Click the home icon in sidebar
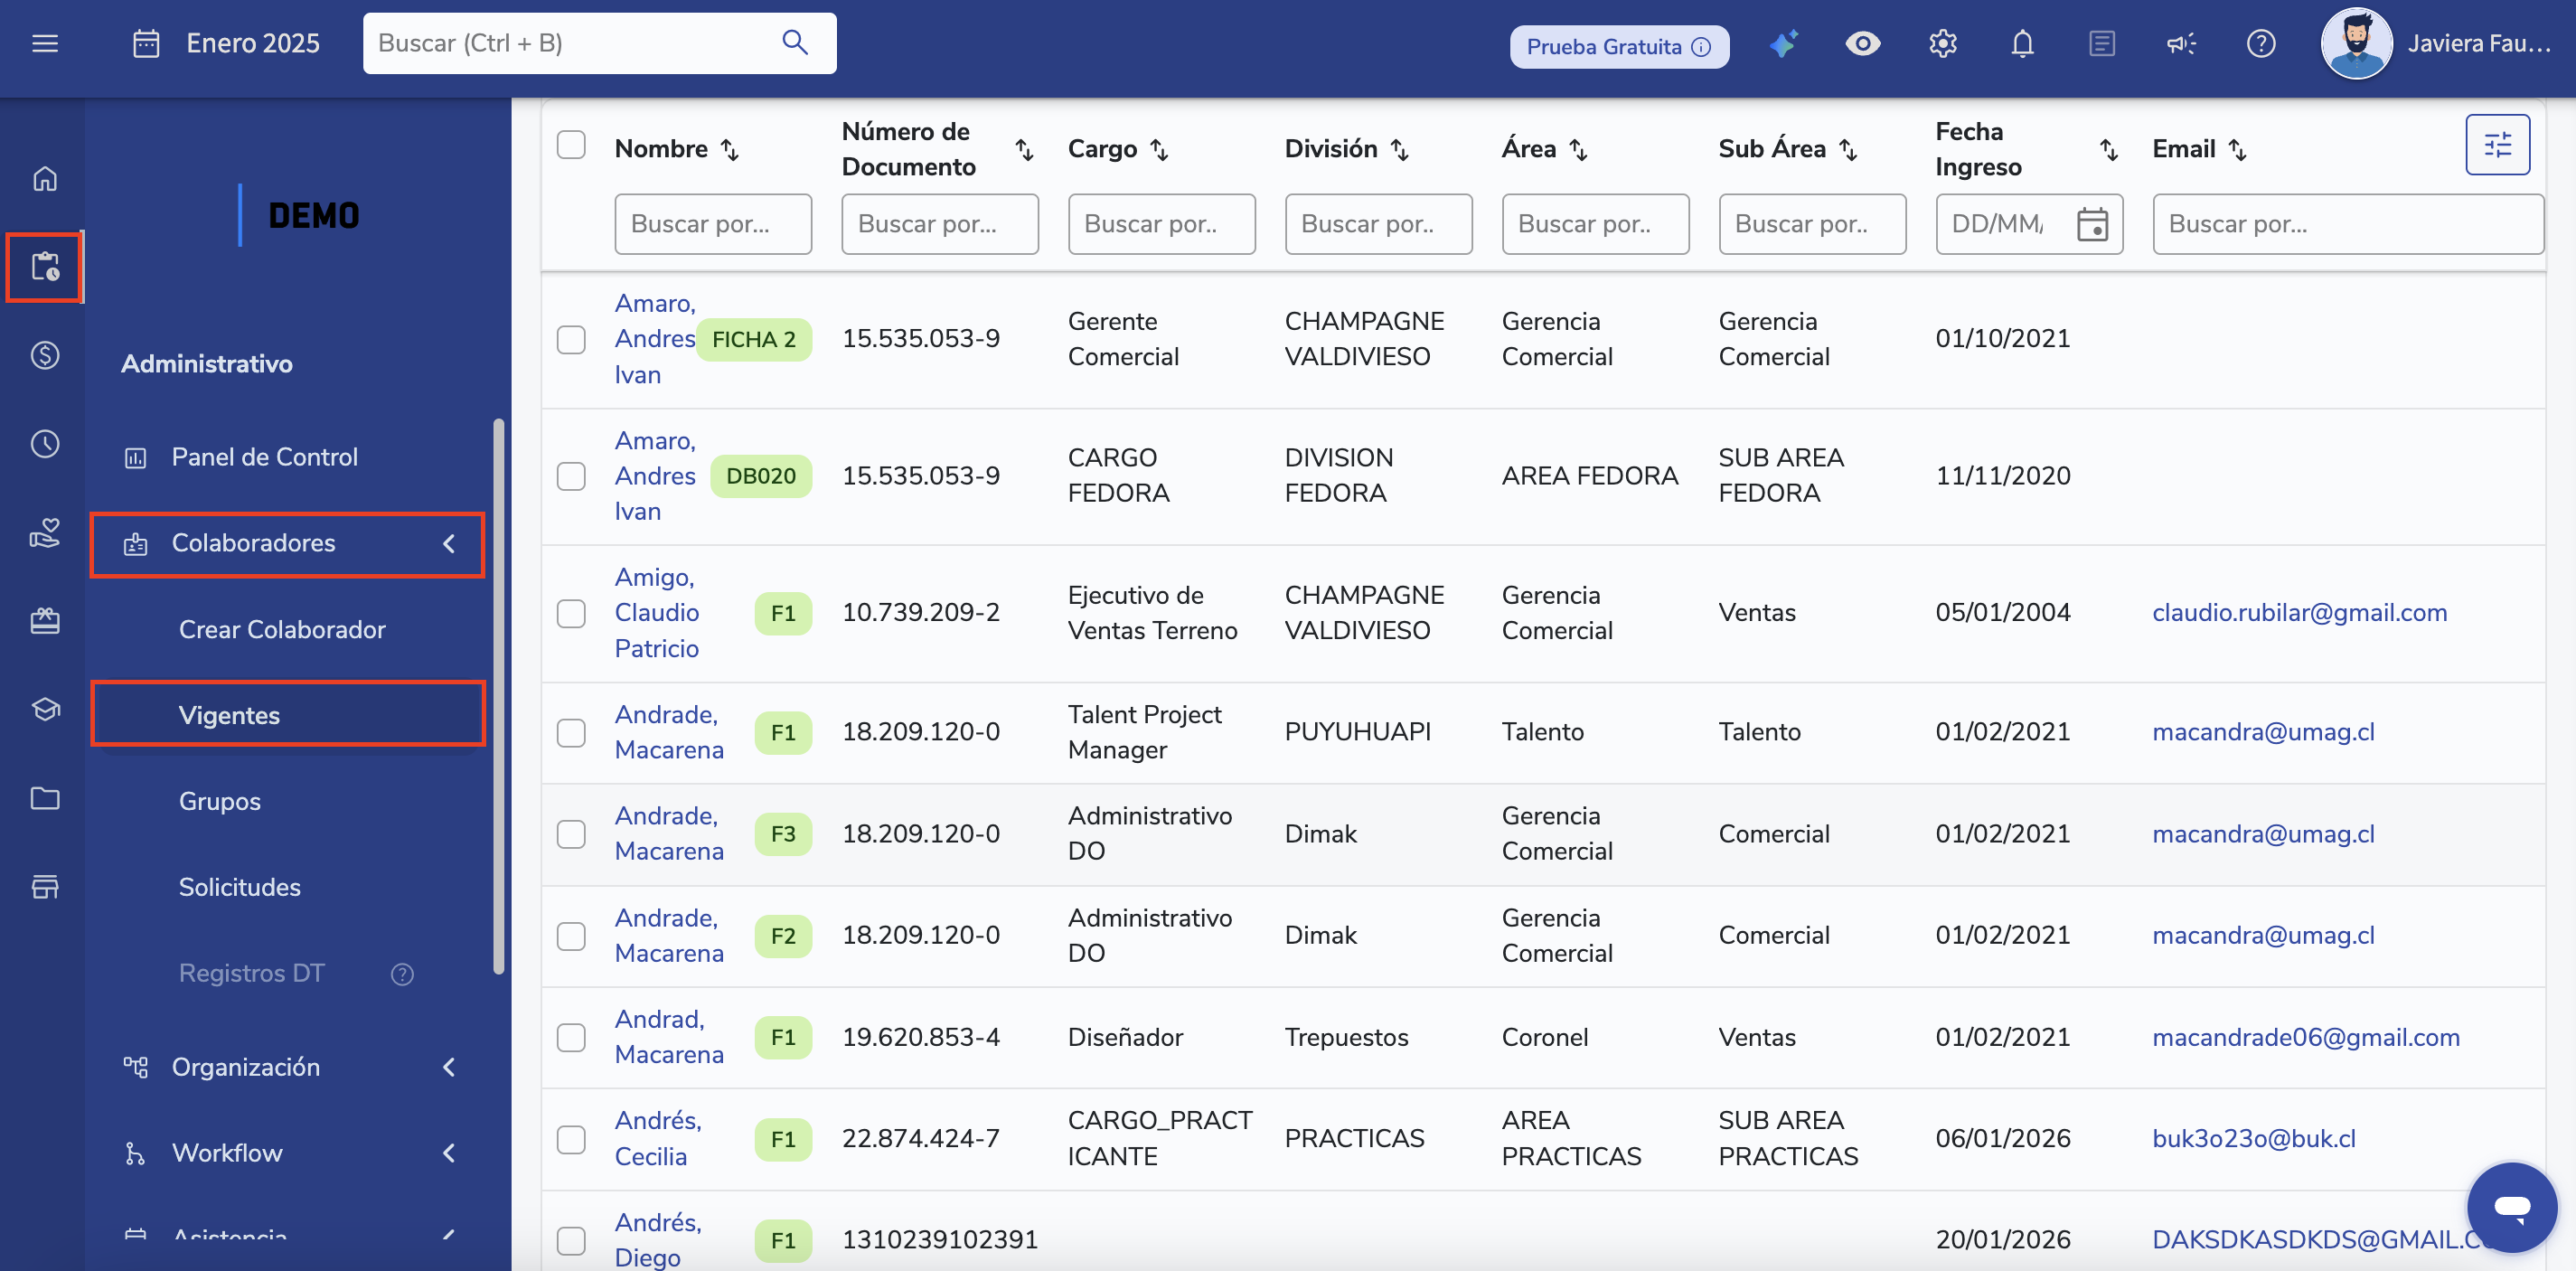 45,179
